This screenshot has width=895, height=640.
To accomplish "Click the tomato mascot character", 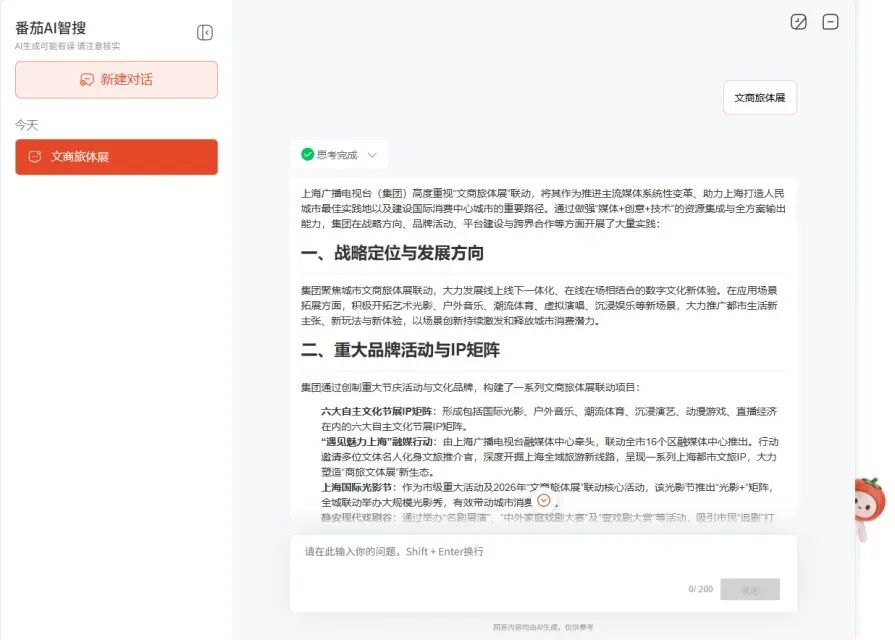I will click(869, 507).
